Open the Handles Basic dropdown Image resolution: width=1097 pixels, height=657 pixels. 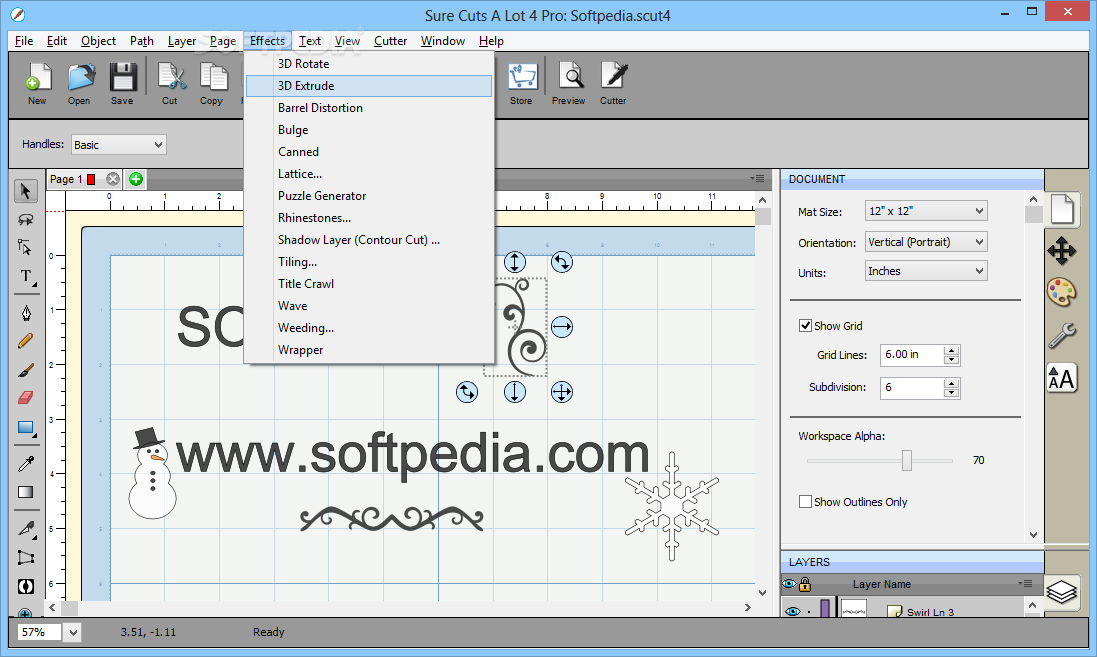point(119,145)
